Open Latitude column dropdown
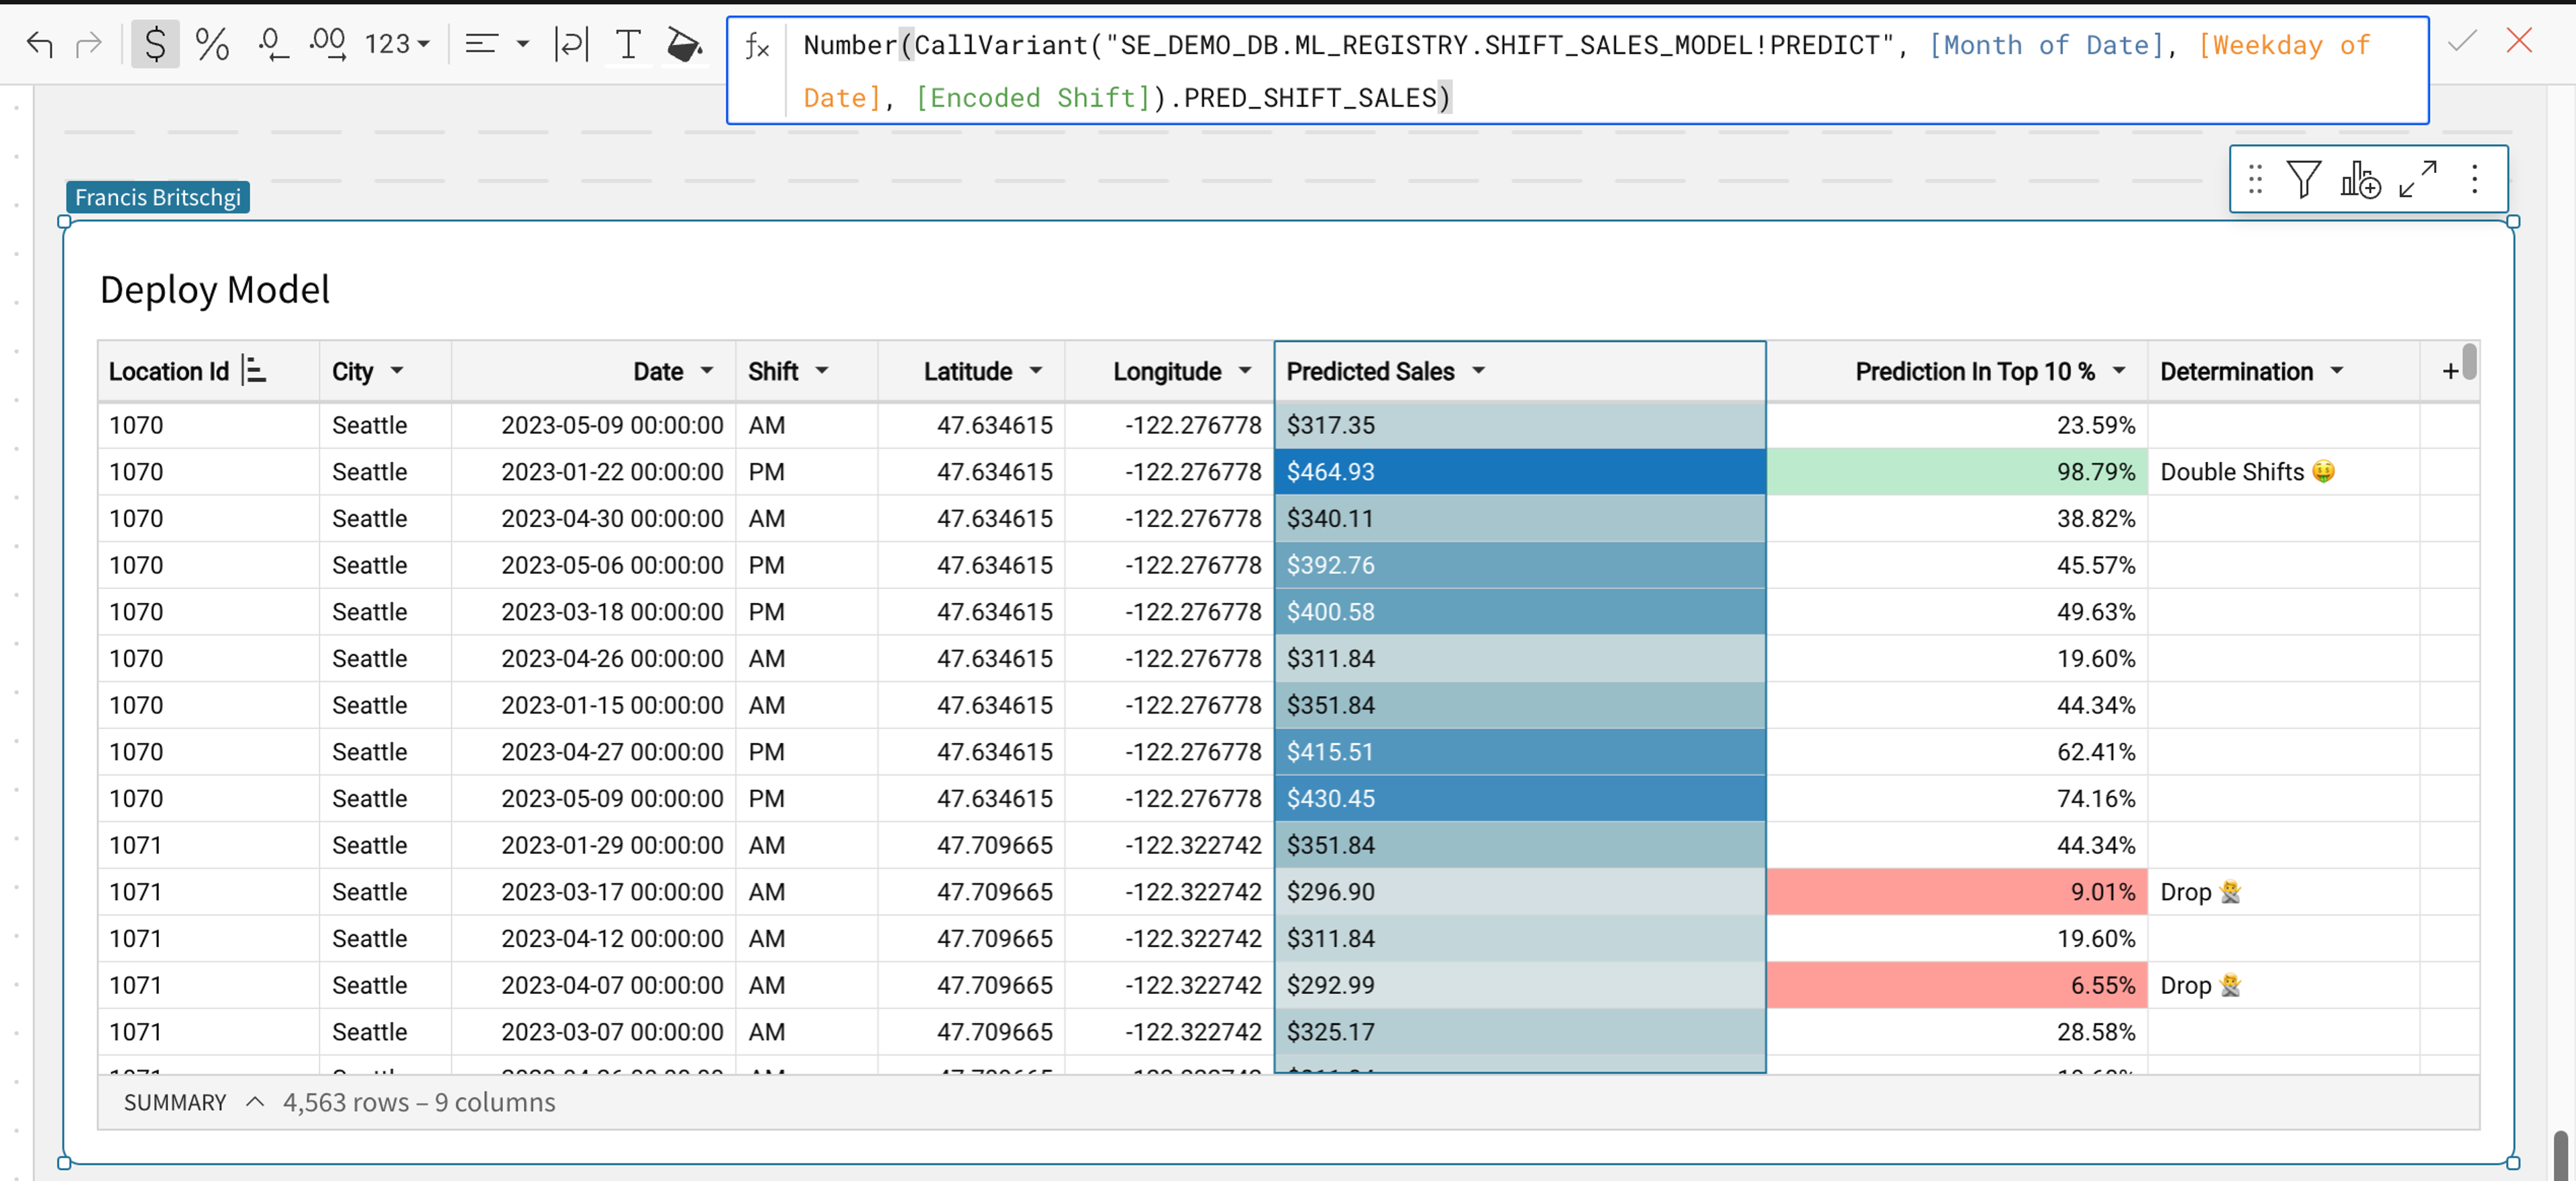Screen dimensions: 2576x1181 [x=1036, y=371]
